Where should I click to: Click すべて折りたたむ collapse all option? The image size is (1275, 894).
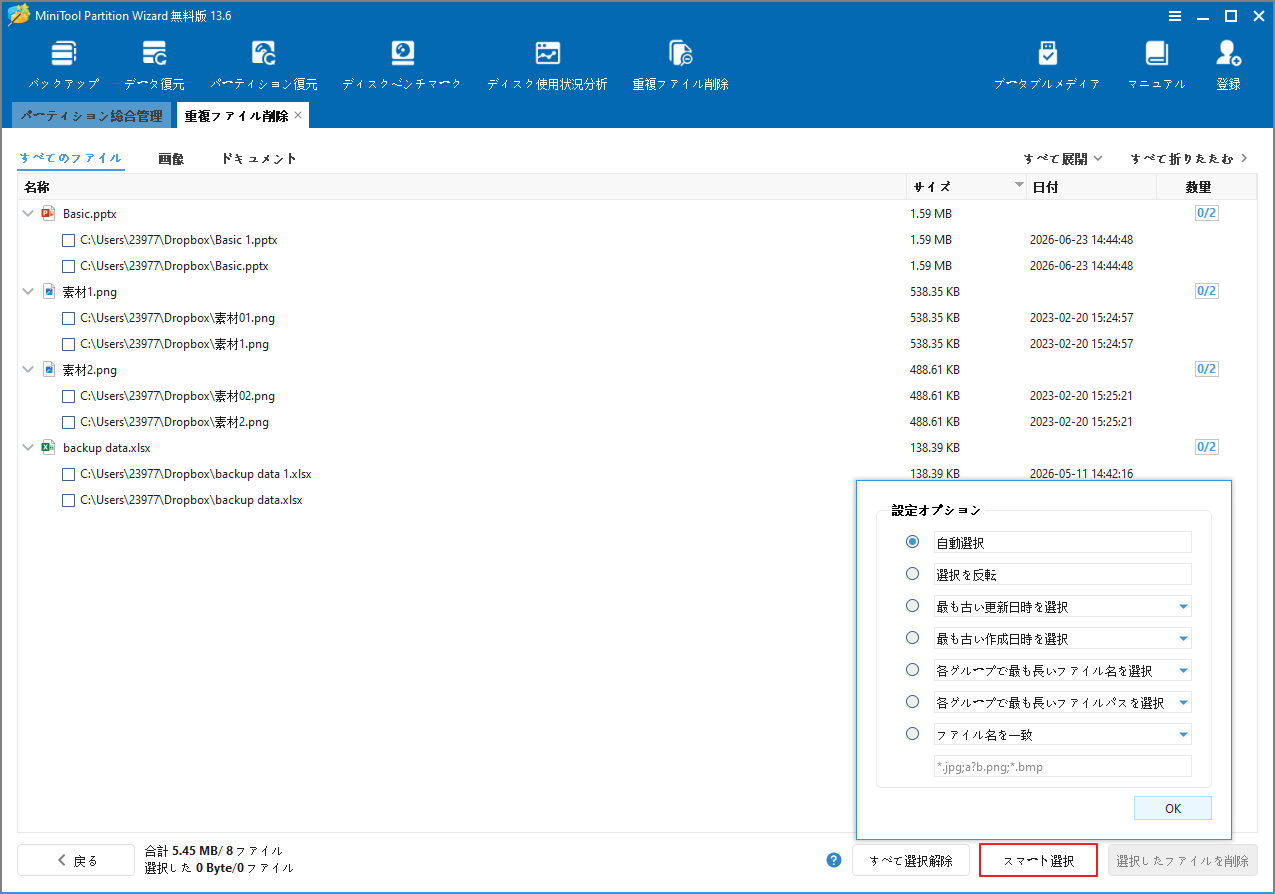pos(1188,158)
